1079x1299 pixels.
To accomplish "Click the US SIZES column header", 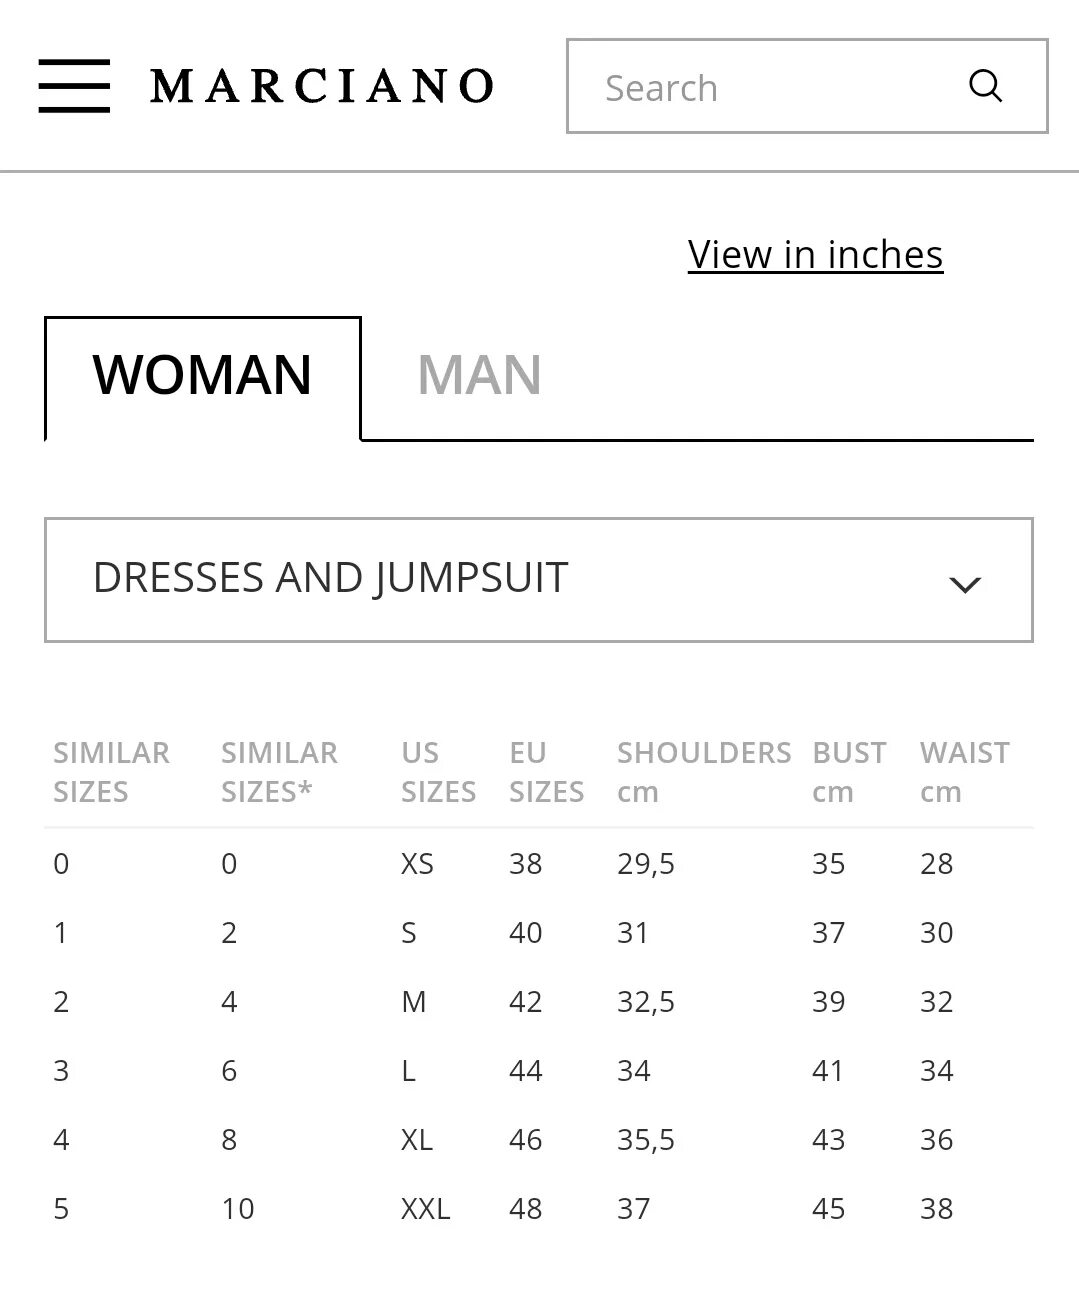I will pyautogui.click(x=438, y=772).
